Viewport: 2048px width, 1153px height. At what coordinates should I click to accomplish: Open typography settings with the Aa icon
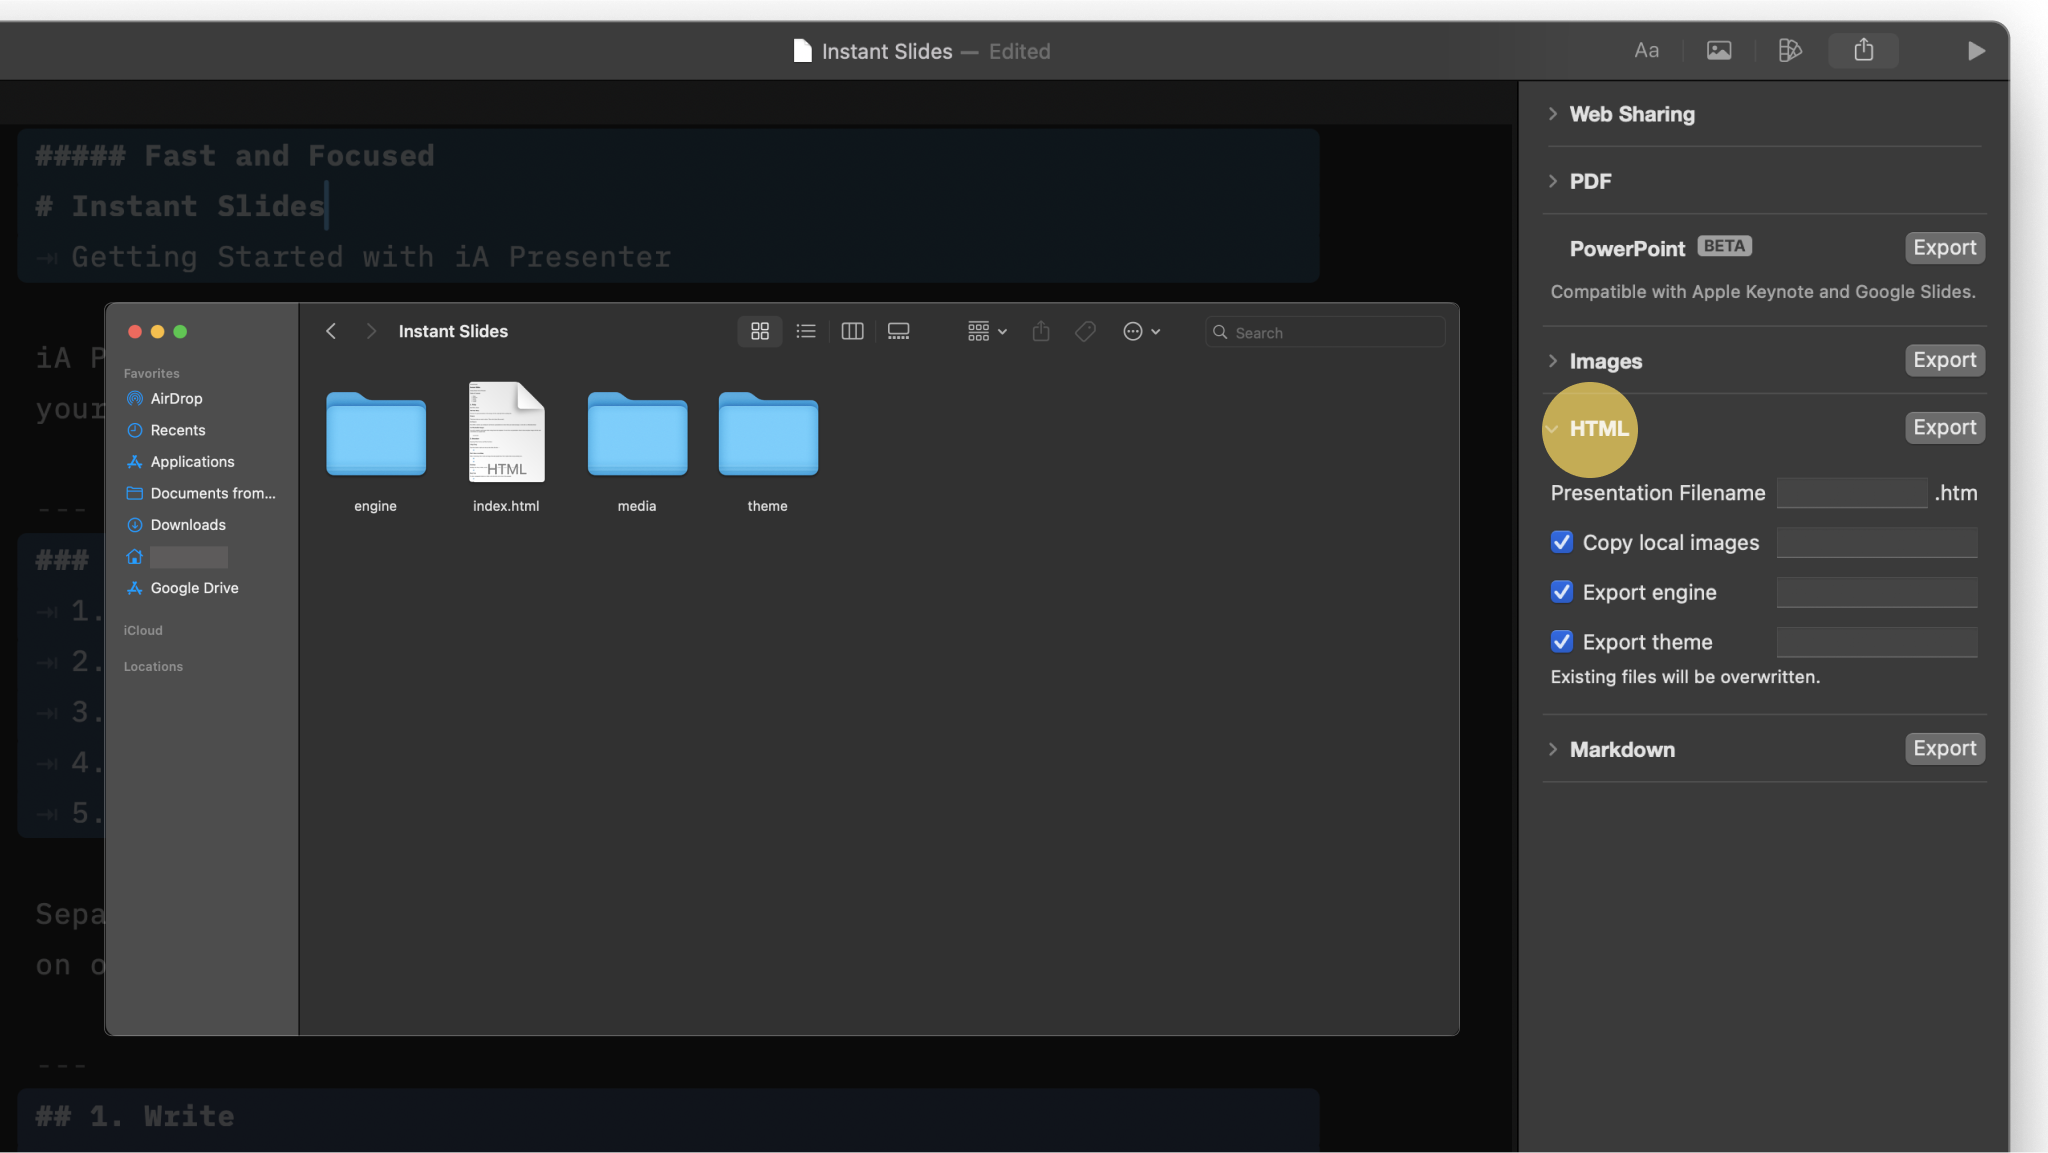[x=1645, y=50]
